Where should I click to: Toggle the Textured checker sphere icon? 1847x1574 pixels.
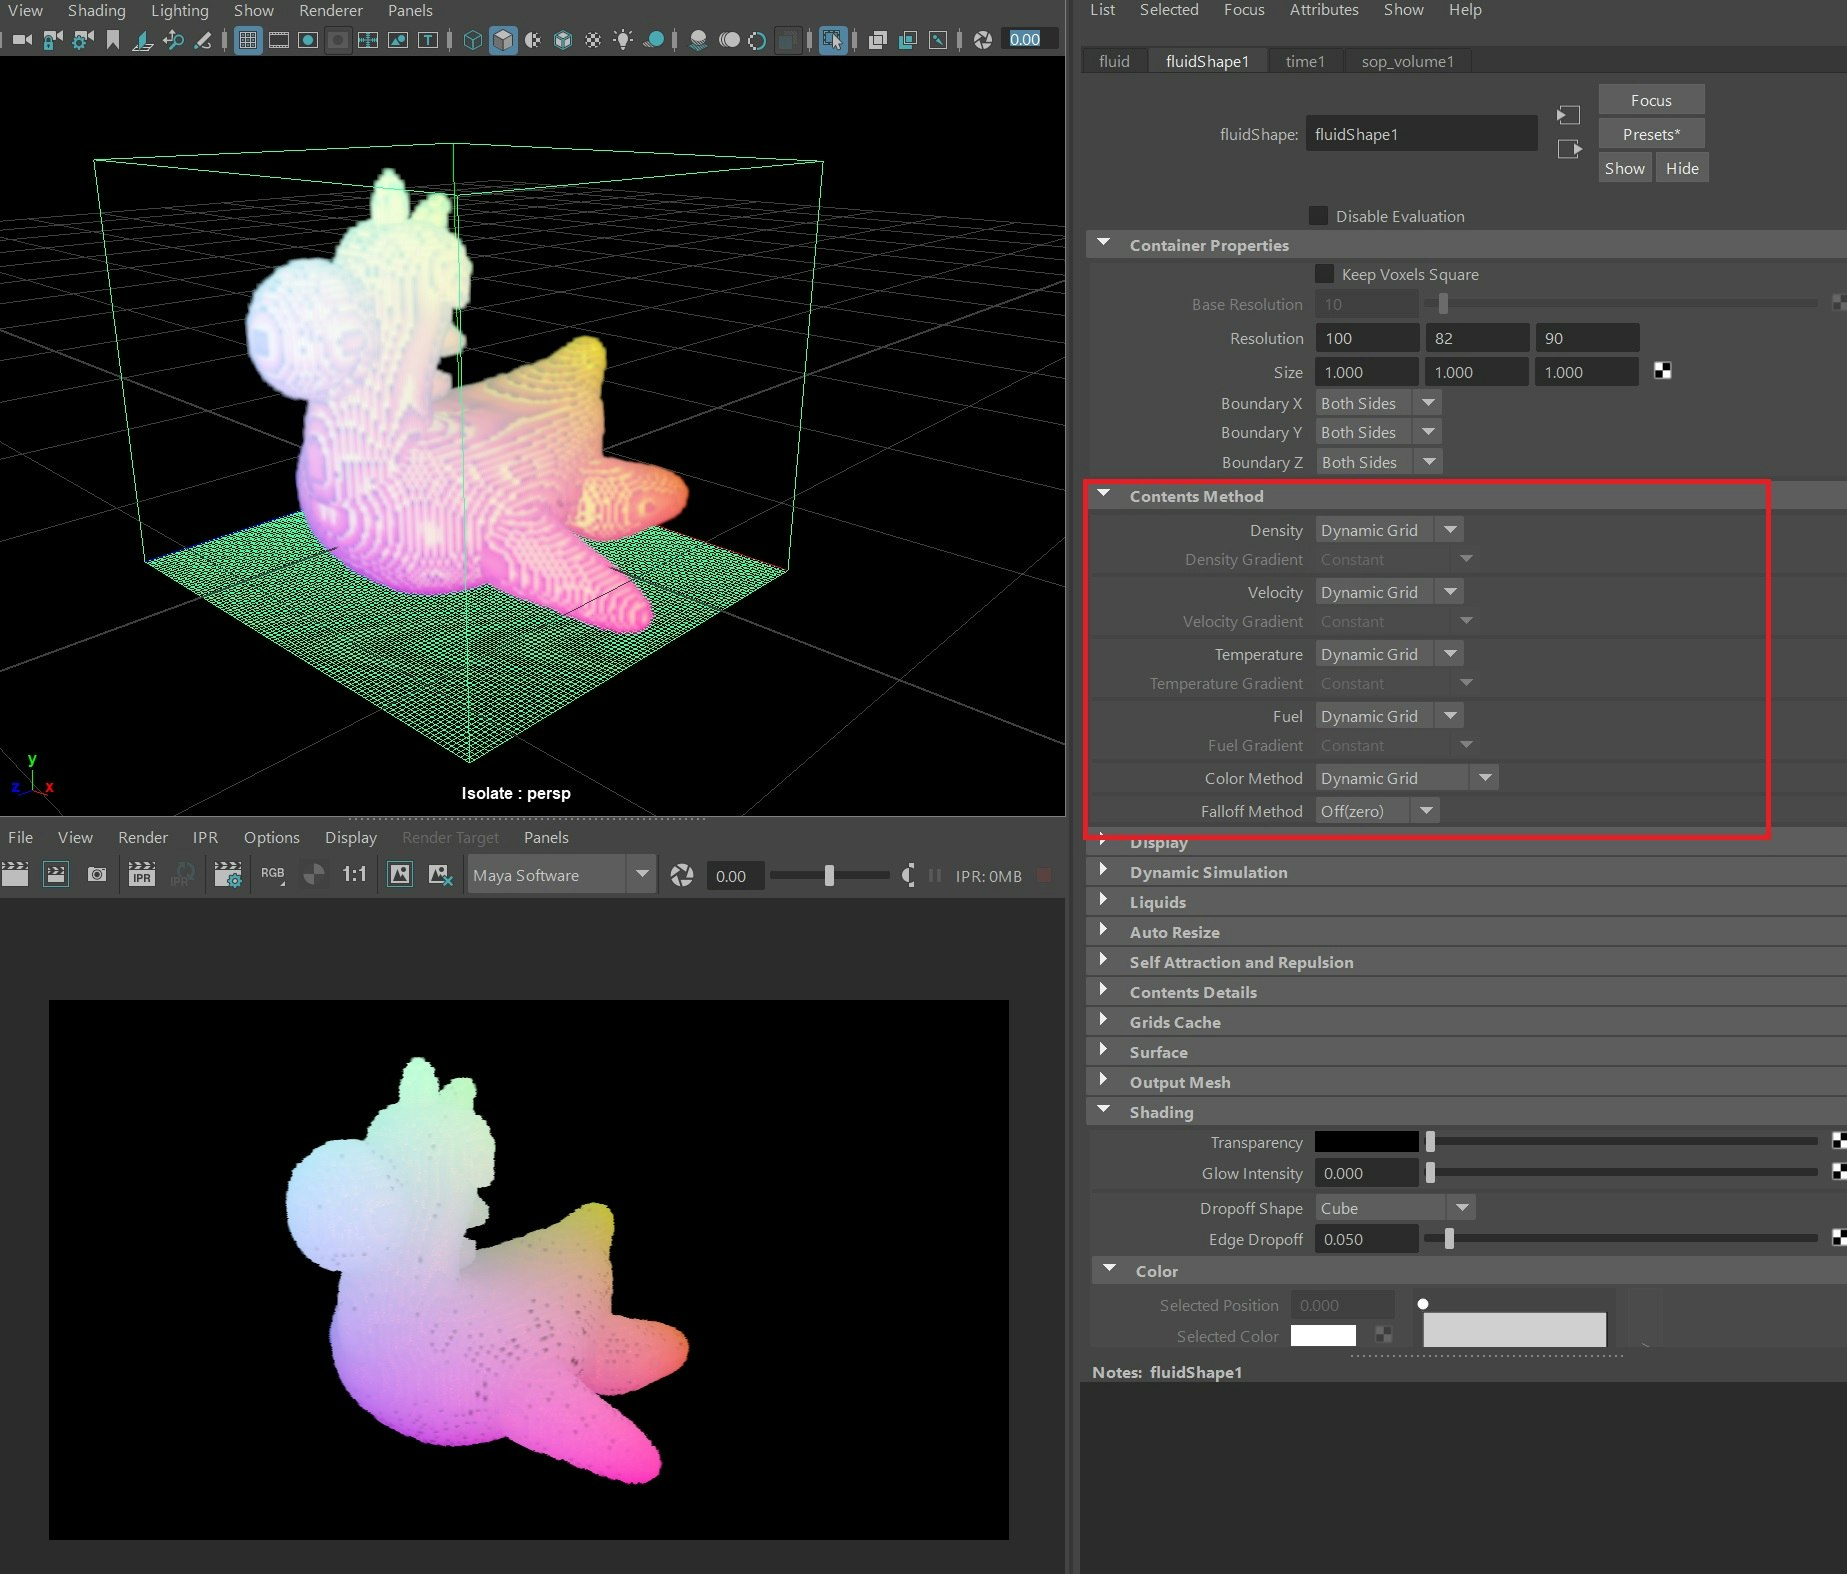pyautogui.click(x=593, y=40)
